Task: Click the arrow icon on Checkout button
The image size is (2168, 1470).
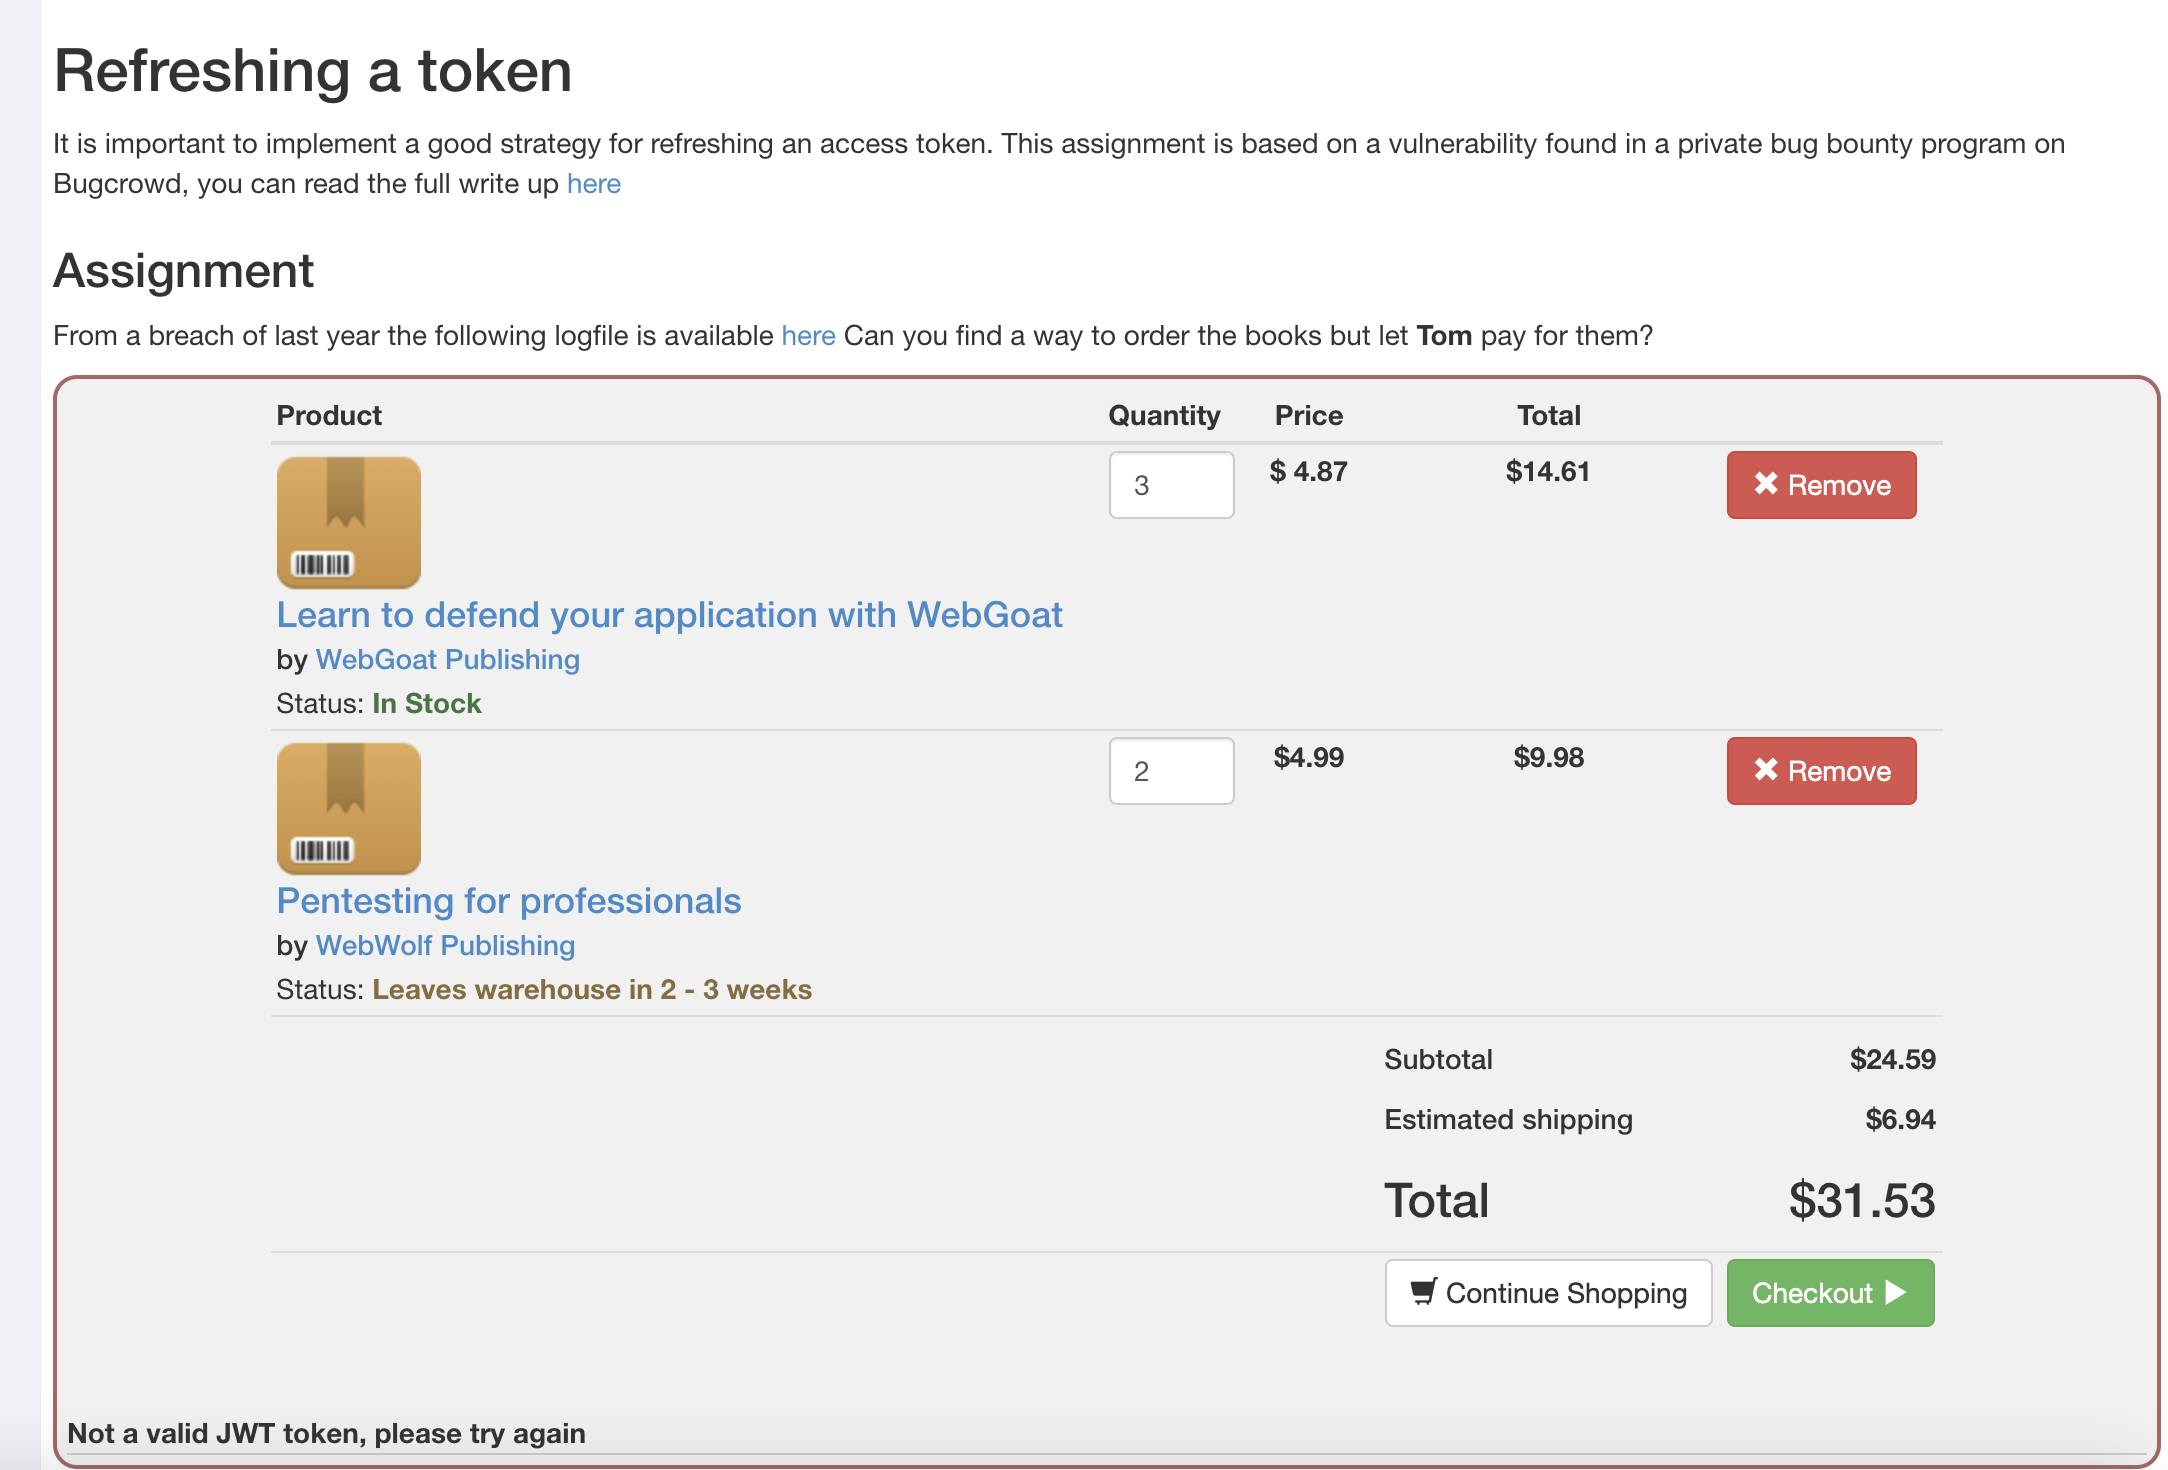Action: pos(1896,1292)
